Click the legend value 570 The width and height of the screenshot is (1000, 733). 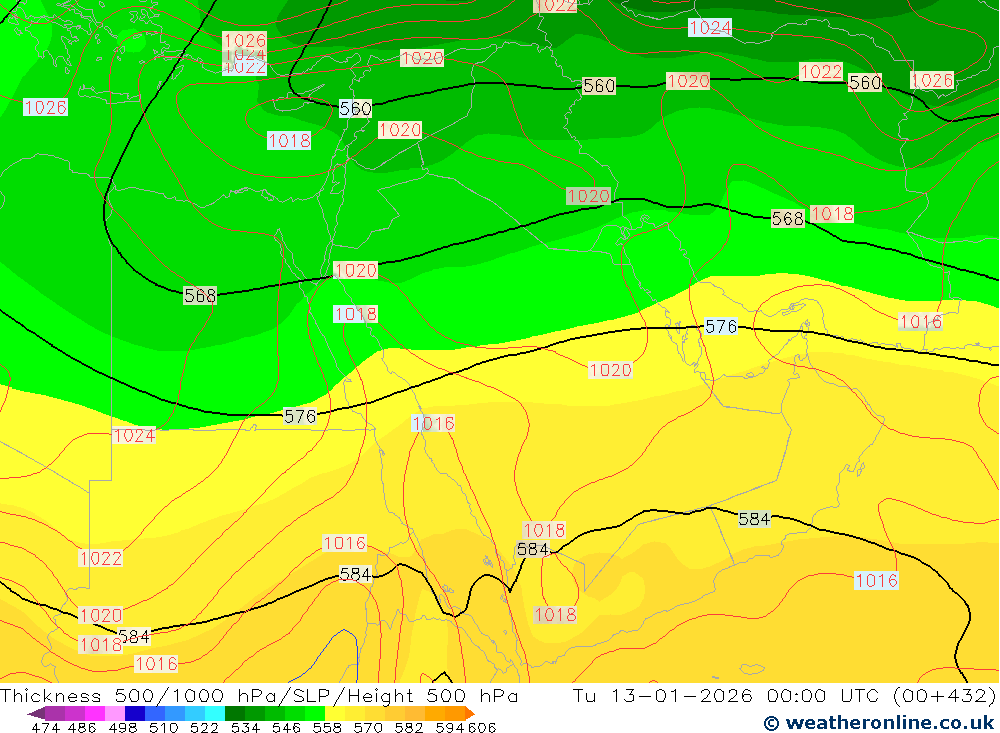[x=368, y=727]
